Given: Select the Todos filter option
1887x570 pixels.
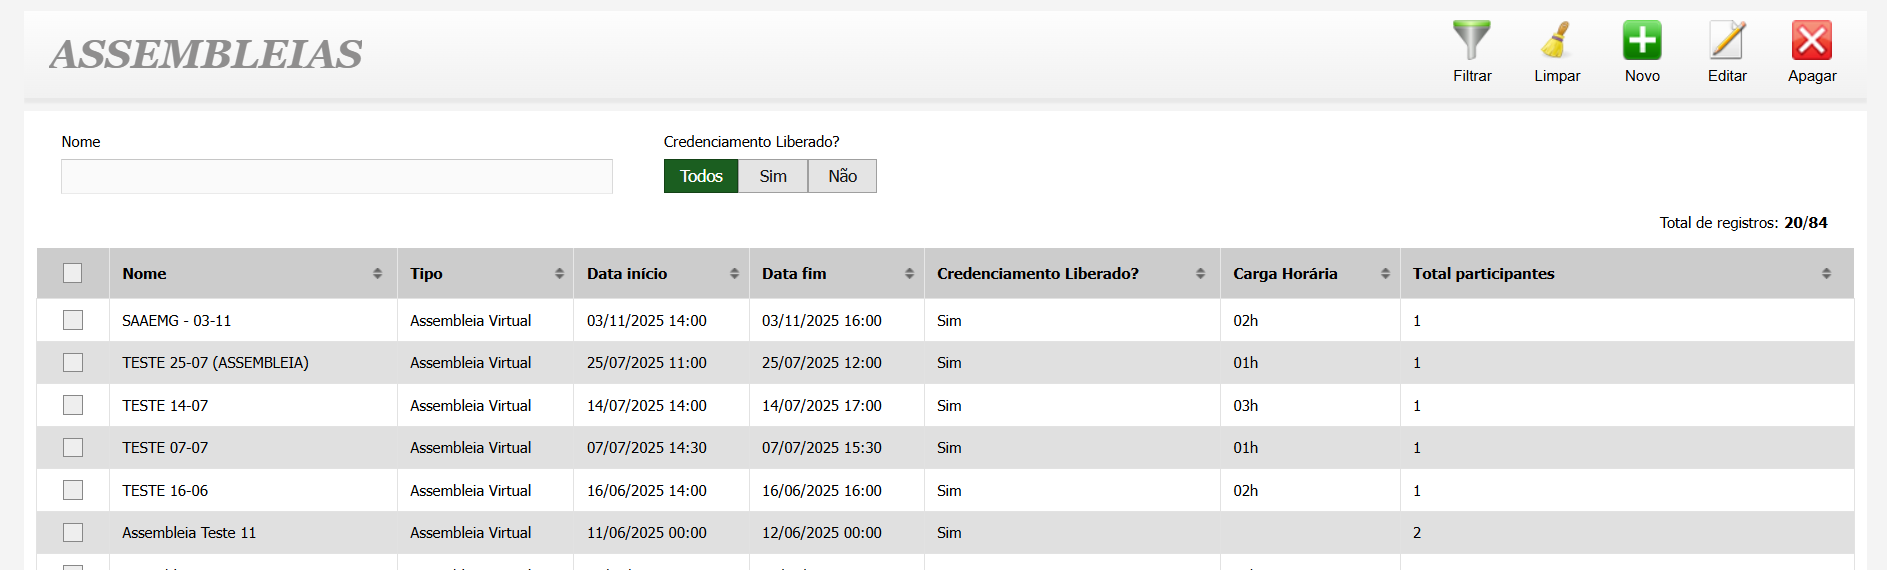Looking at the screenshot, I should (701, 176).
